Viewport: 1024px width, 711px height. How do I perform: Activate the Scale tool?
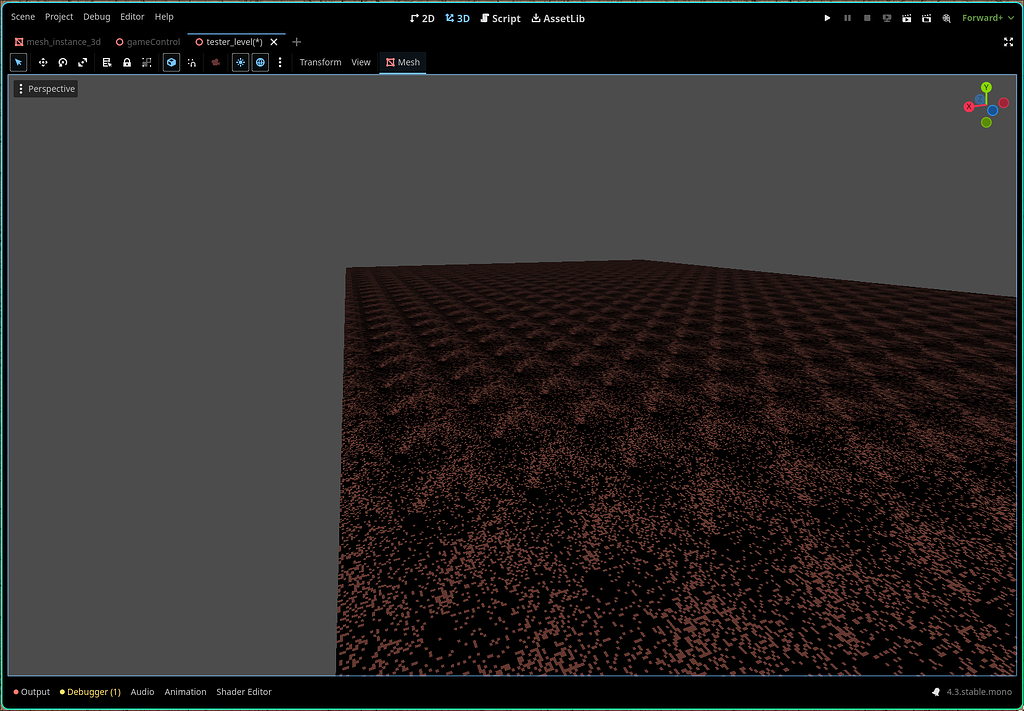coord(82,62)
